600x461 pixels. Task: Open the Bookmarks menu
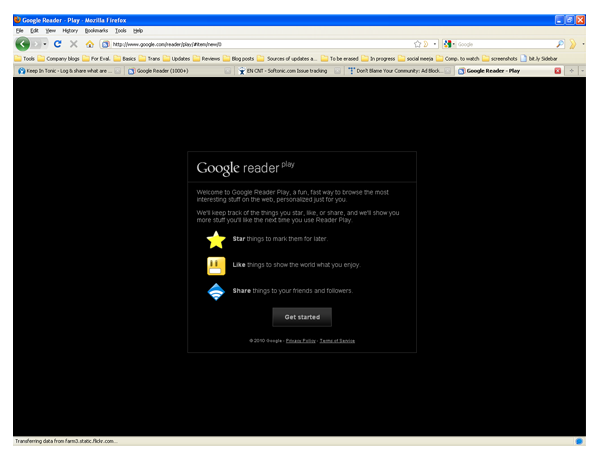pos(96,31)
